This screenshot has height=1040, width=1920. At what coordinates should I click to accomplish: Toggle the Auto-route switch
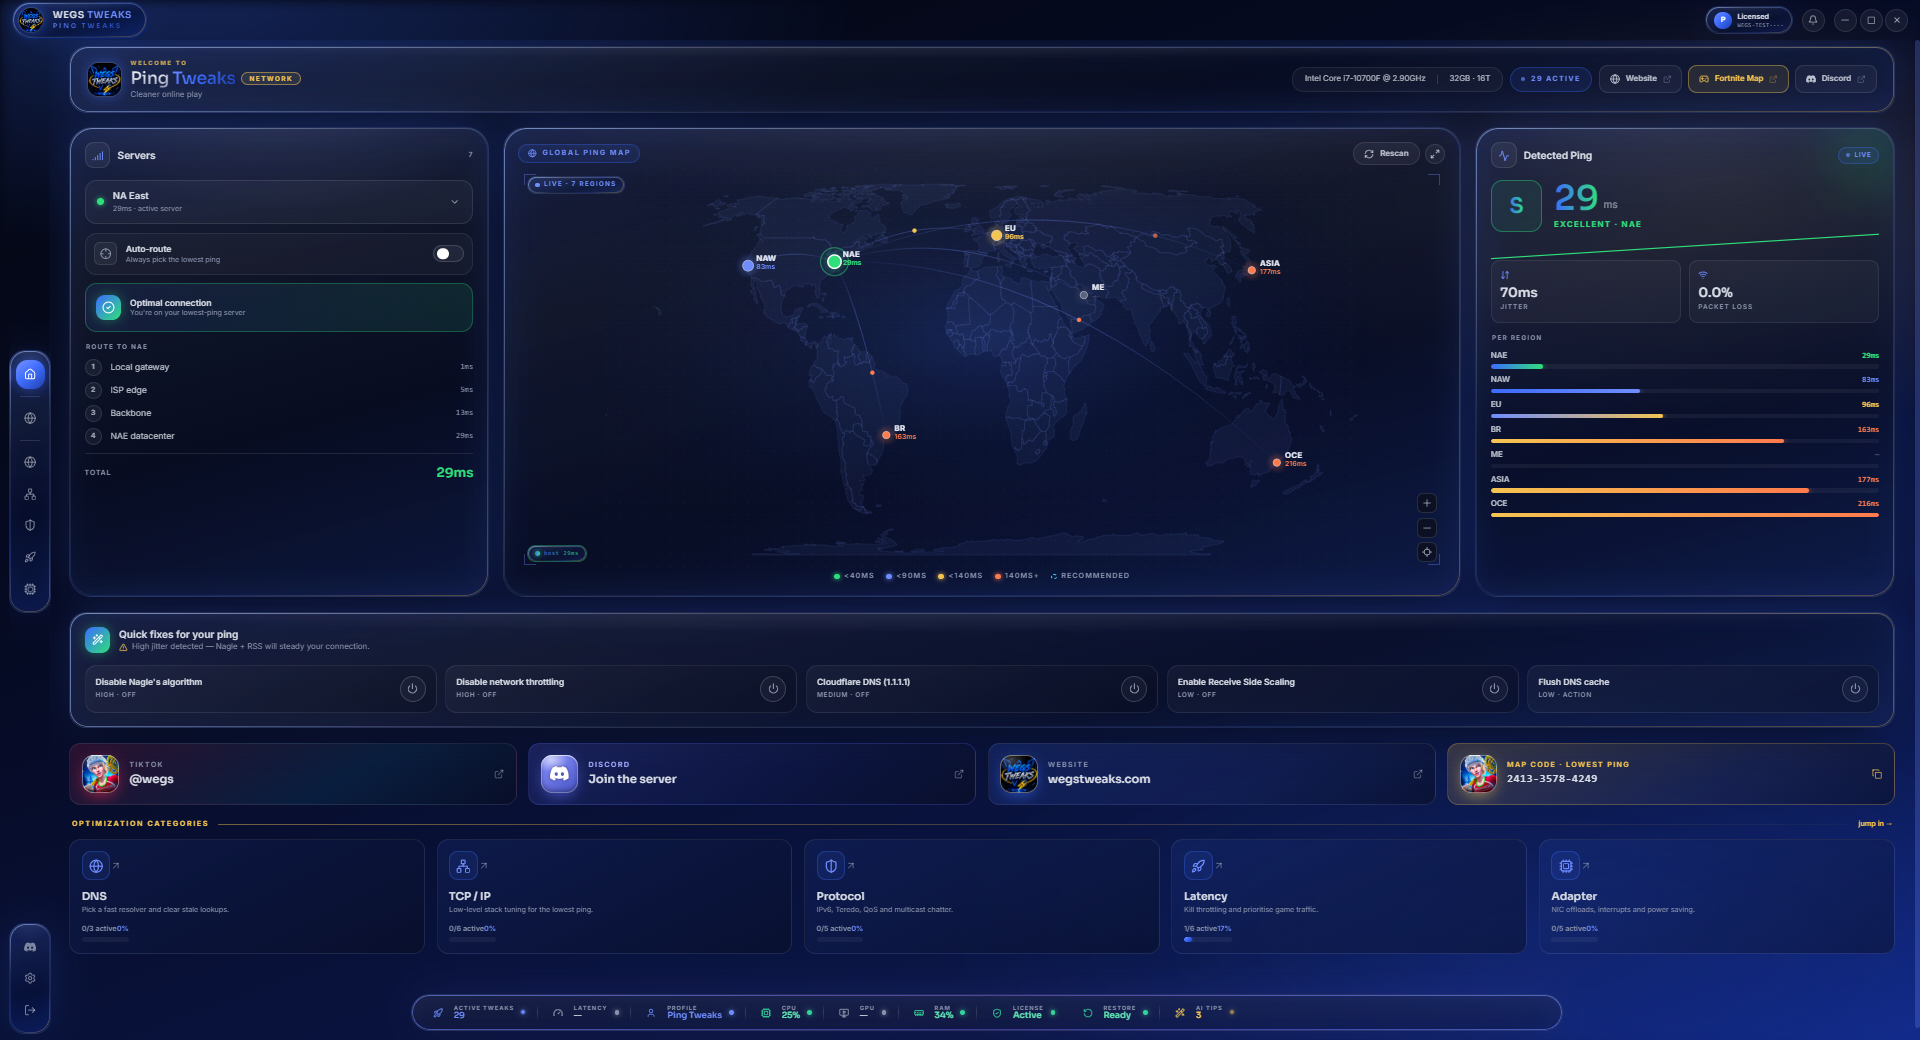coord(448,254)
